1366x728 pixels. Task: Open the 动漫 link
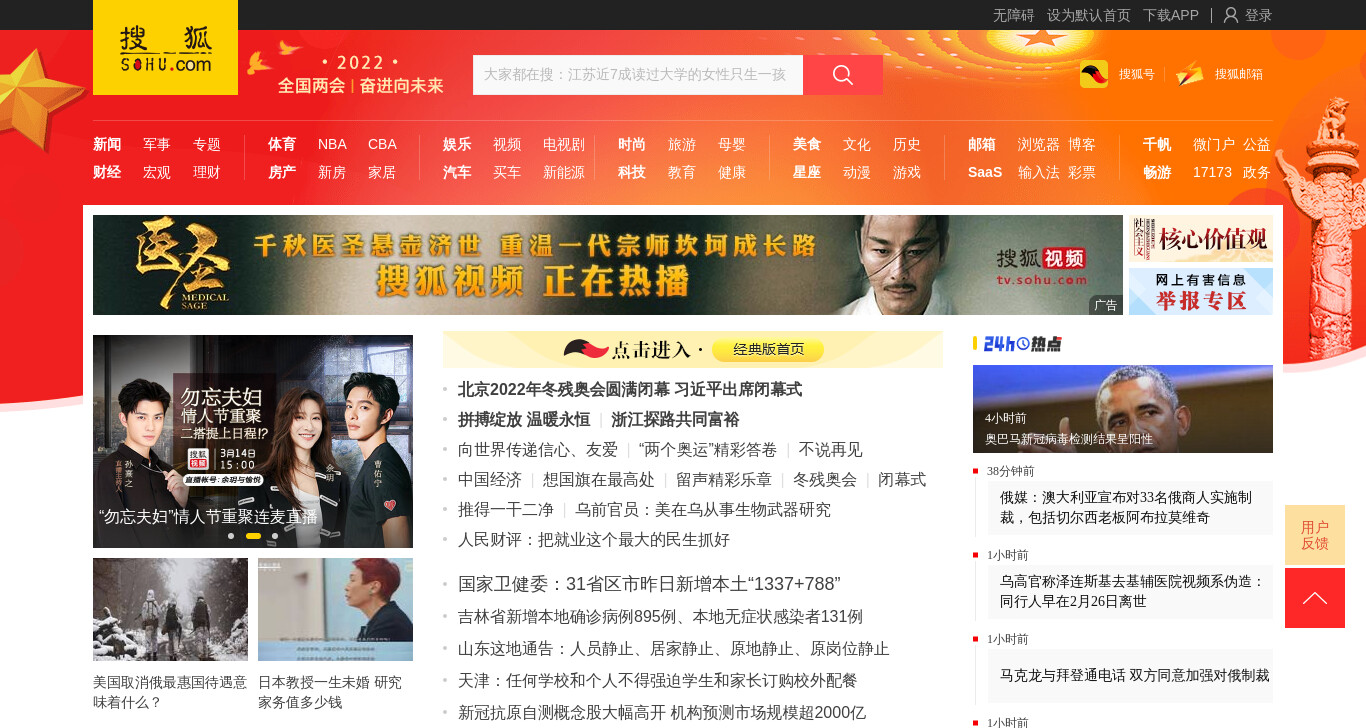(857, 172)
